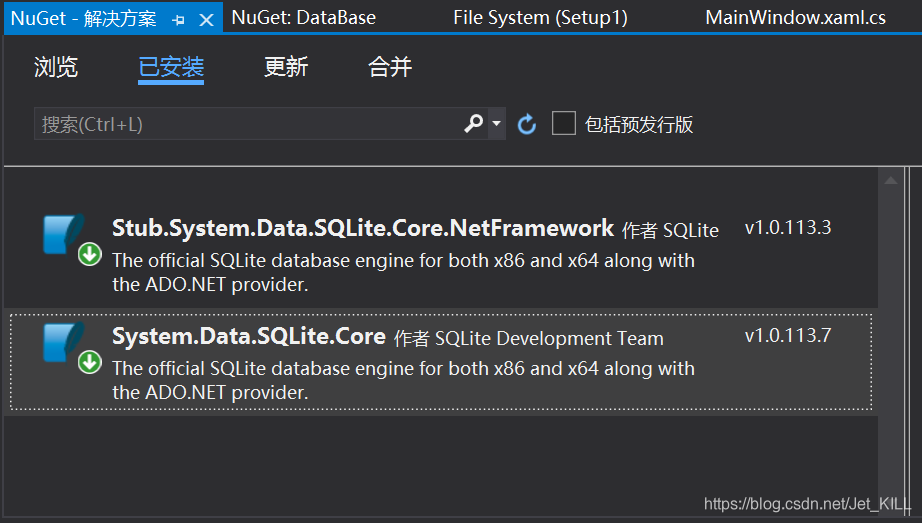Open the search options dropdown arrow
Image resolution: width=922 pixels, height=523 pixels.
tap(497, 124)
